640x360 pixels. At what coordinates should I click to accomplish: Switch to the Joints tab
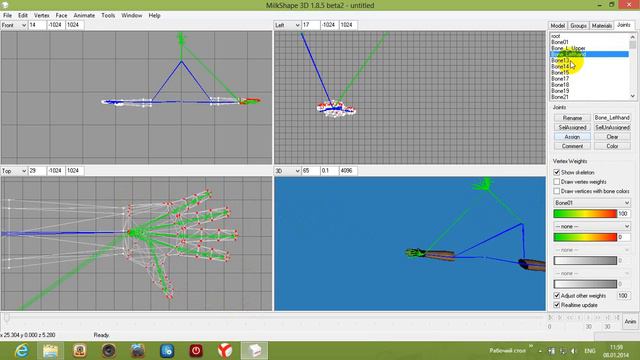point(623,25)
